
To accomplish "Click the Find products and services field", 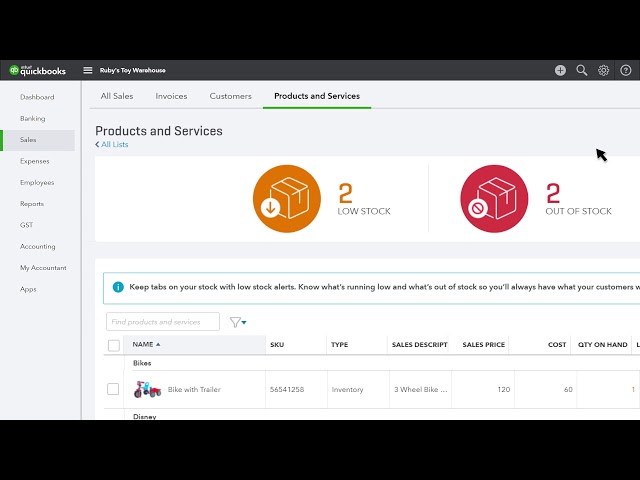I will tap(163, 322).
